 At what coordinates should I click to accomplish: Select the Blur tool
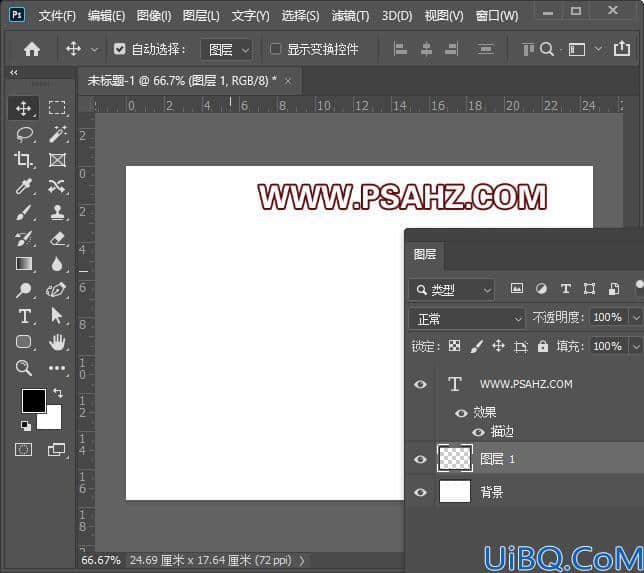57,264
